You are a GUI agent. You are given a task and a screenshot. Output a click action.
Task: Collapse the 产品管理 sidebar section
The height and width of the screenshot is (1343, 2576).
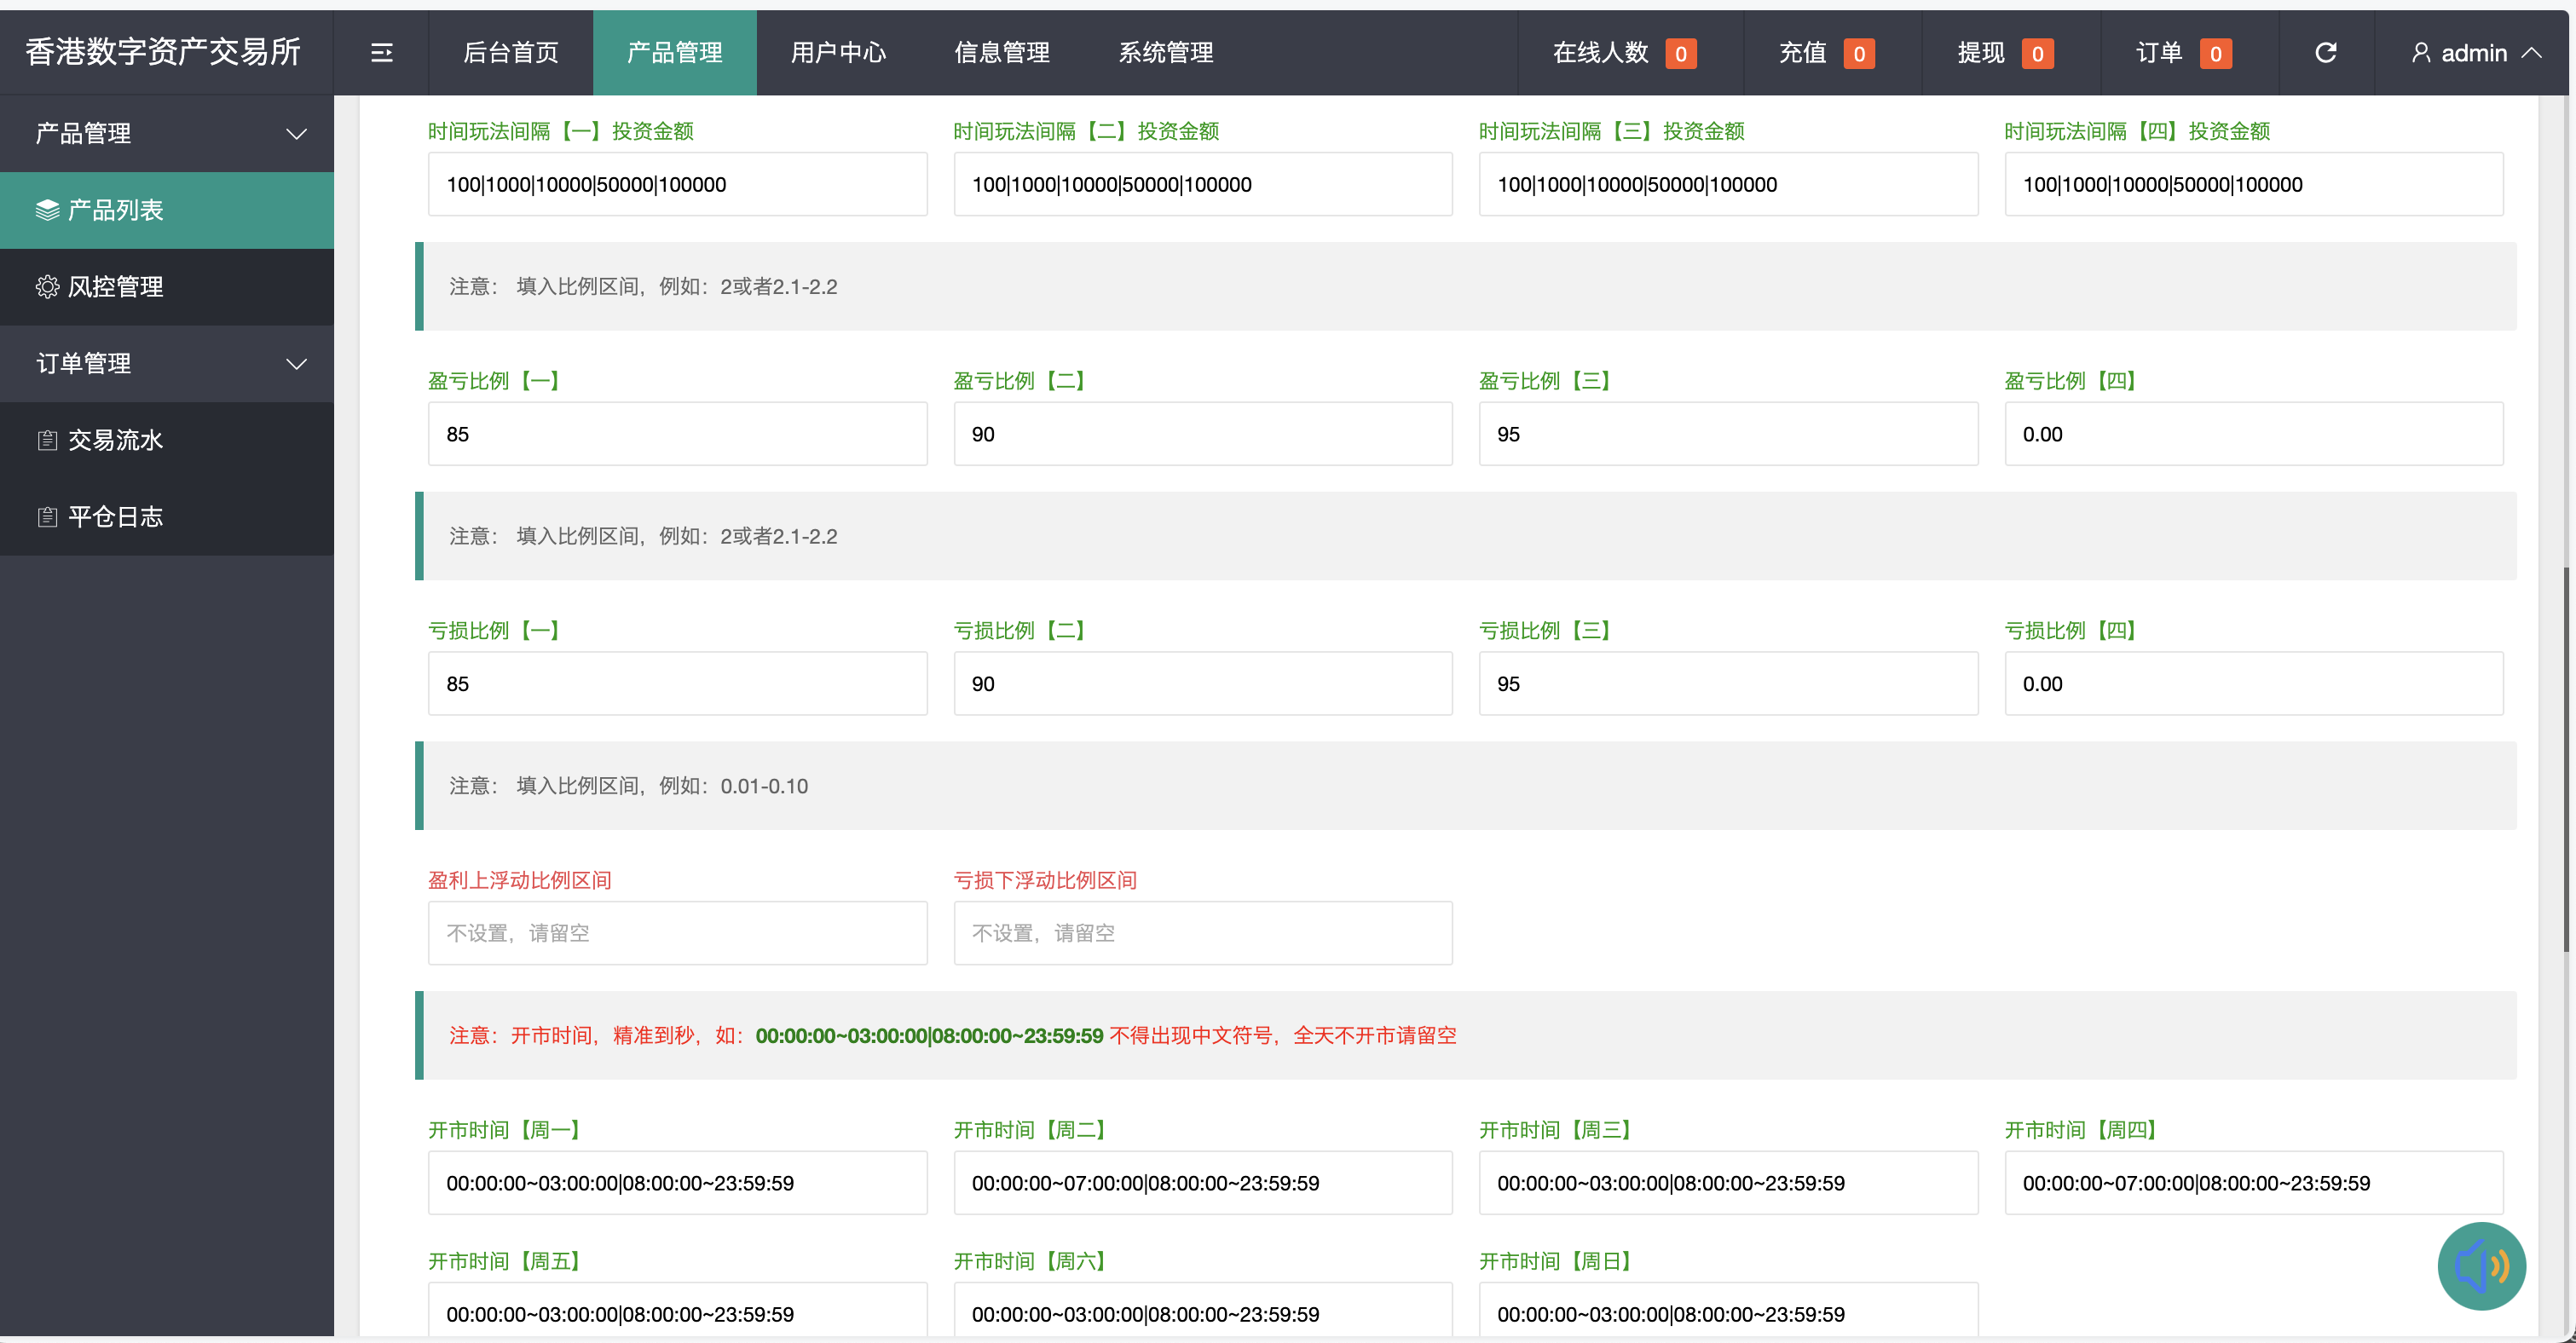(296, 133)
